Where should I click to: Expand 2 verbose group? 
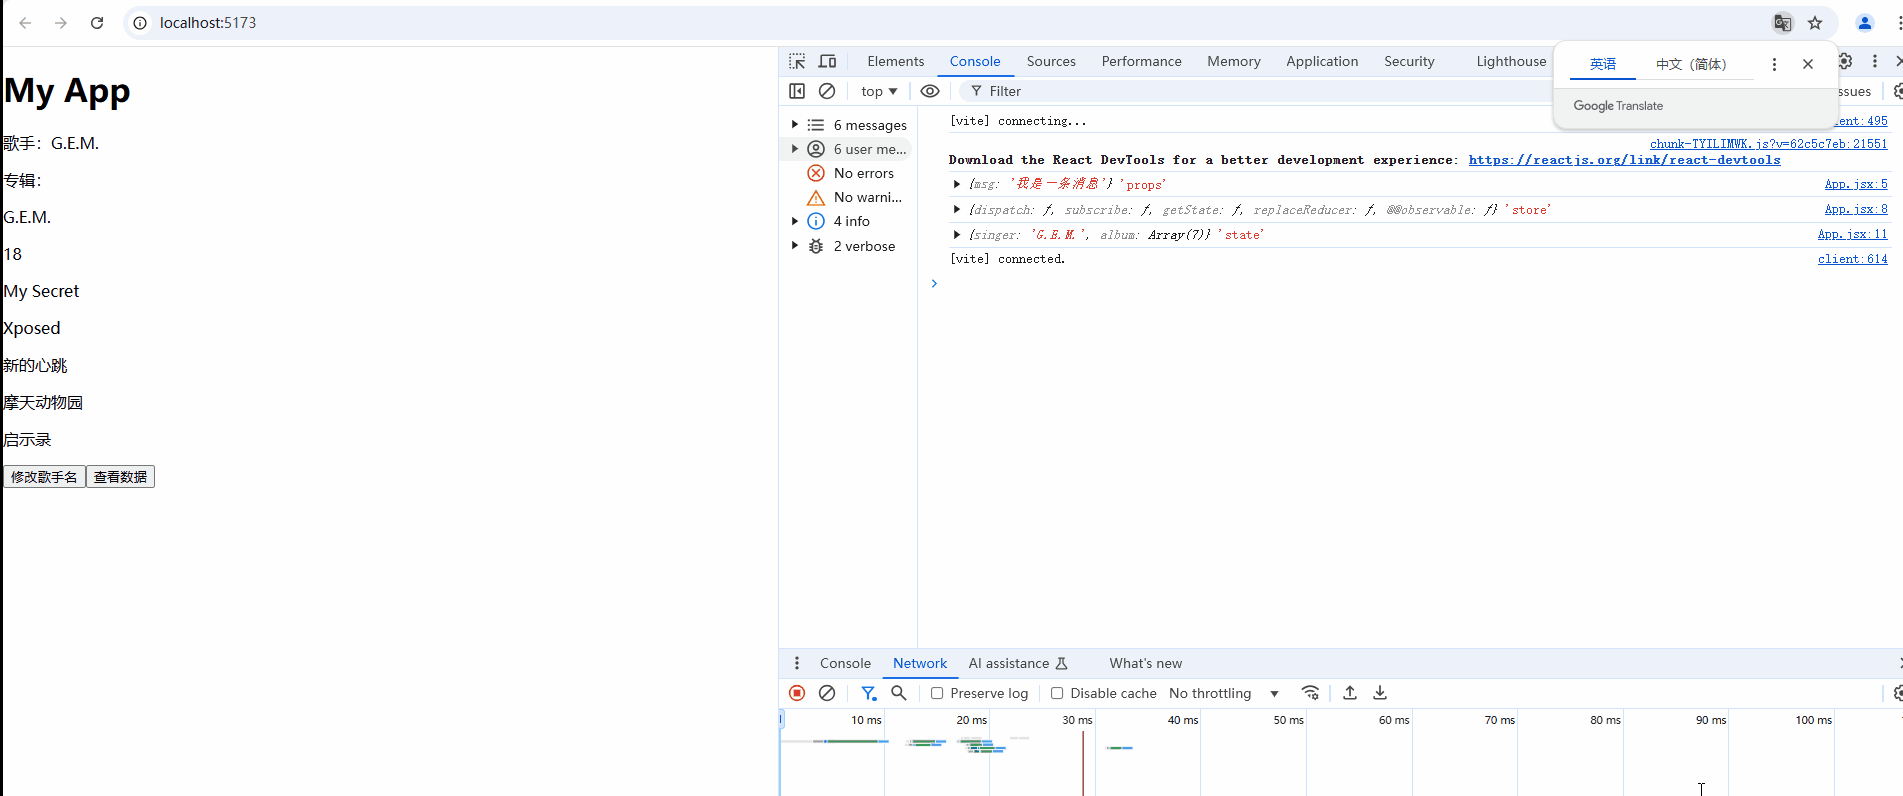[x=795, y=246]
